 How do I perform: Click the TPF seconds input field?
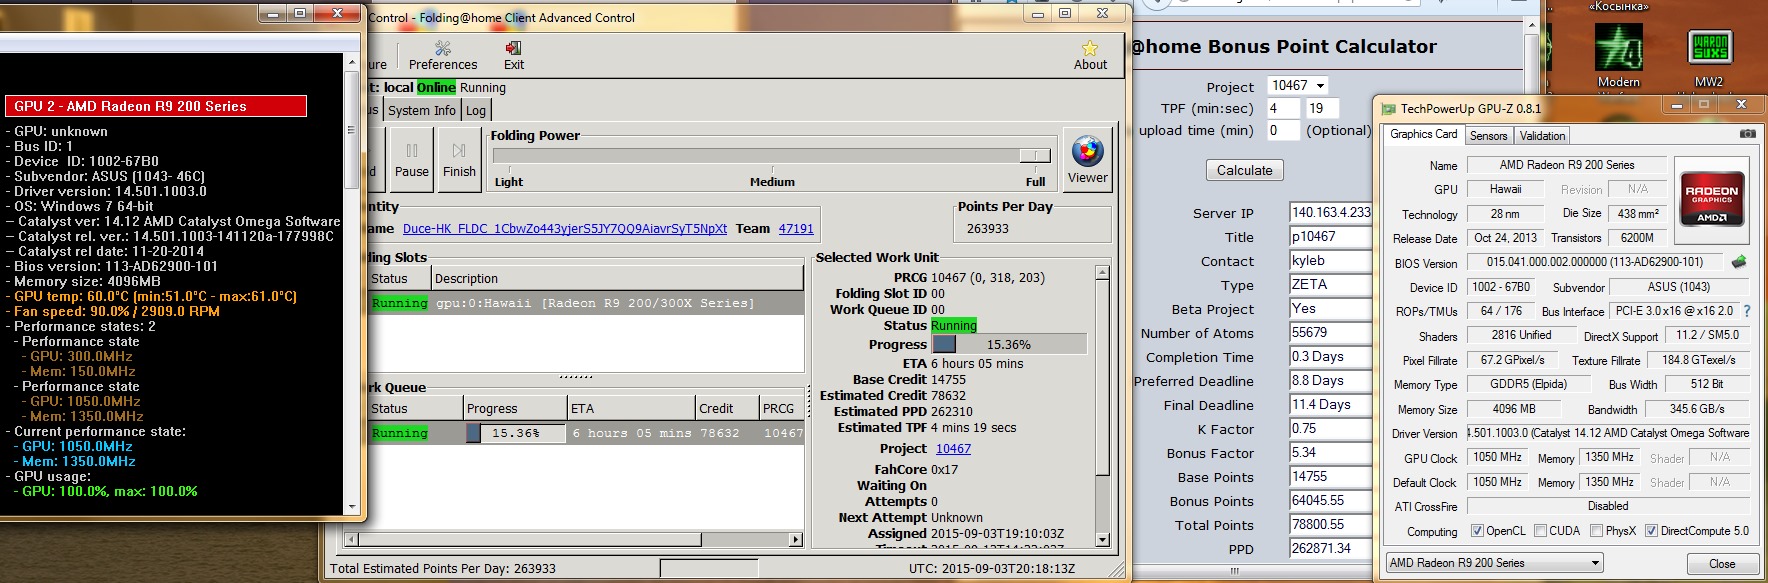point(1323,108)
